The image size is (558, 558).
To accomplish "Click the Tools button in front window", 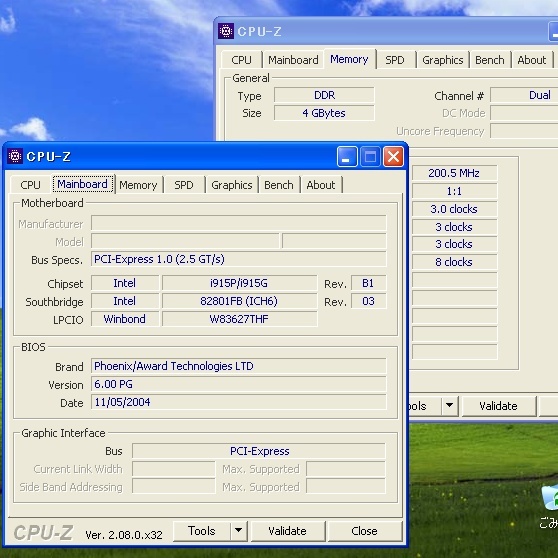I will 201,531.
